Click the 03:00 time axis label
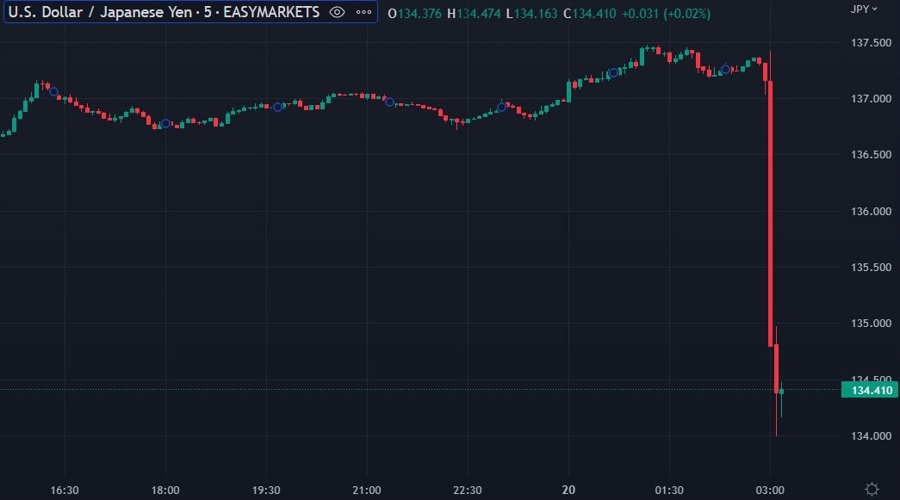Viewport: 900px width, 500px height. click(x=770, y=490)
